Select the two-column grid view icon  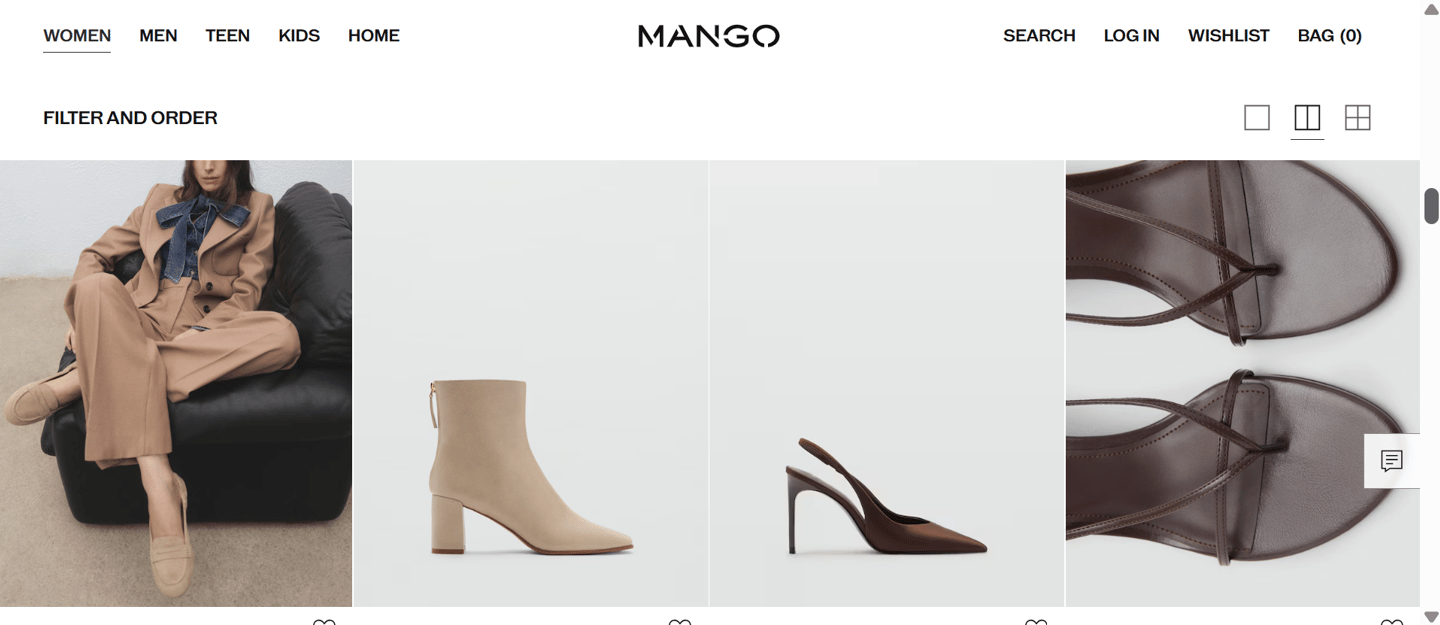point(1307,118)
